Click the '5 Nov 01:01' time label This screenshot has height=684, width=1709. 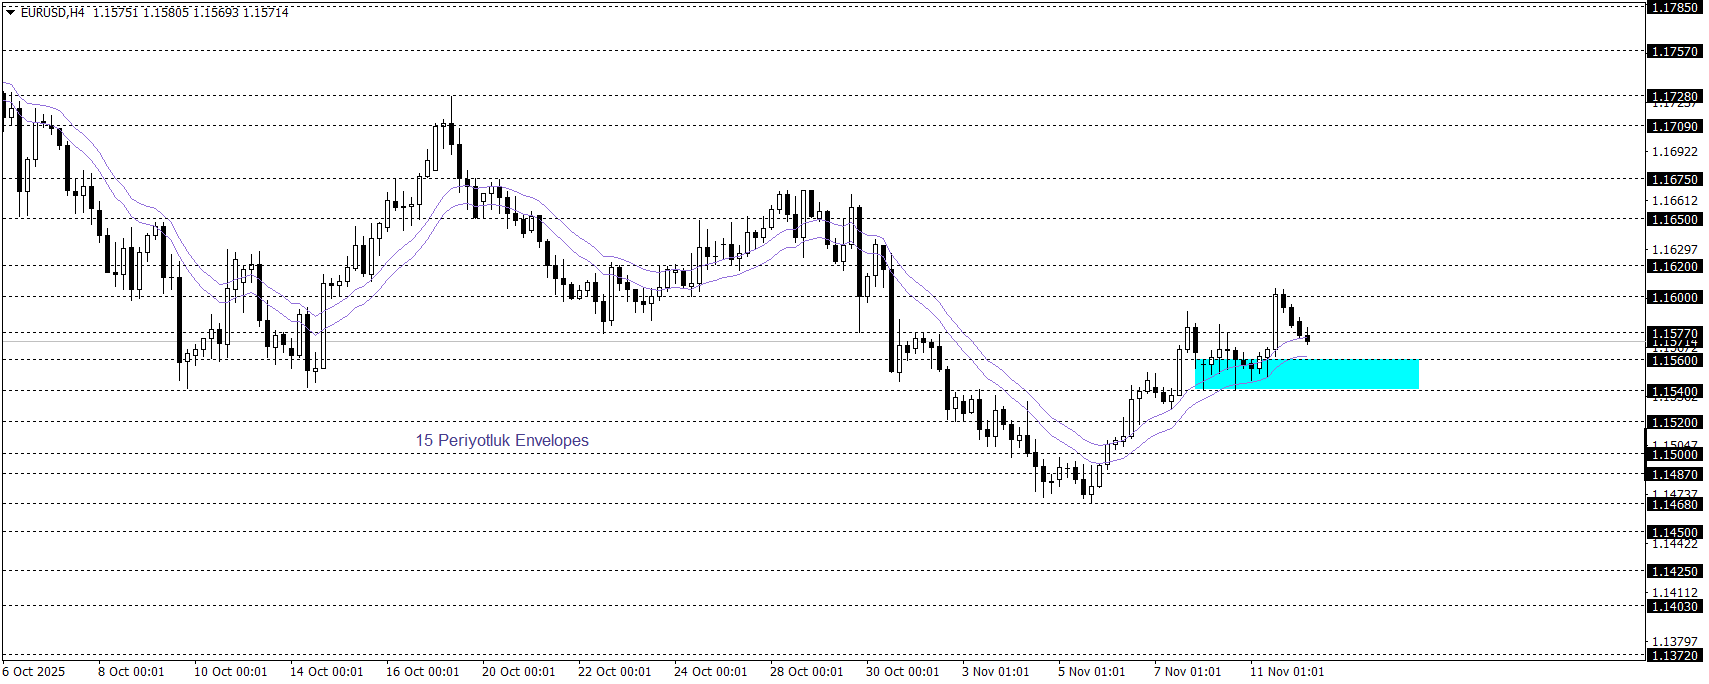(1092, 672)
